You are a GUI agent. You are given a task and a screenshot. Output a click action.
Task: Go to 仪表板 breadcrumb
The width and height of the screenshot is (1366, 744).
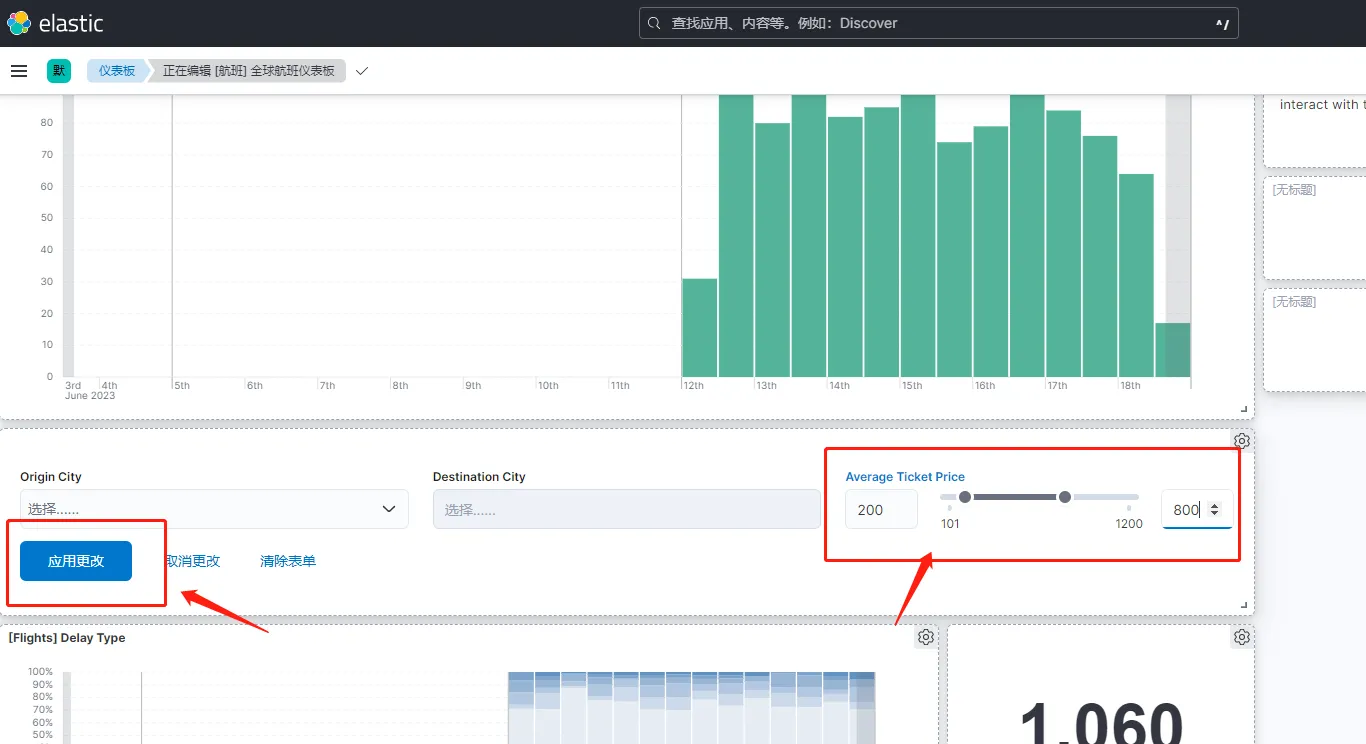[x=116, y=71]
